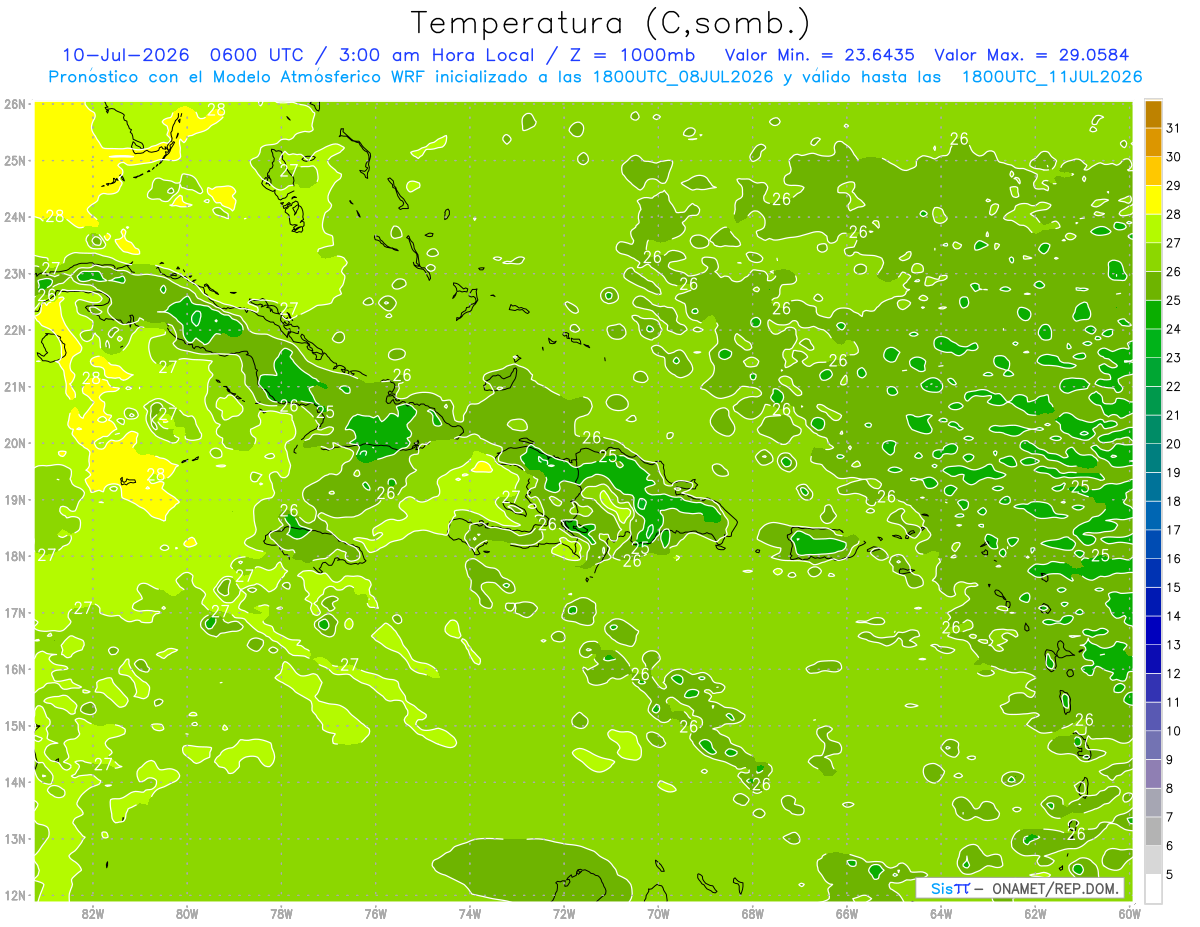Viewport: 1200px width, 927px height.
Task: Click the color bar label "18"
Action: [1173, 501]
